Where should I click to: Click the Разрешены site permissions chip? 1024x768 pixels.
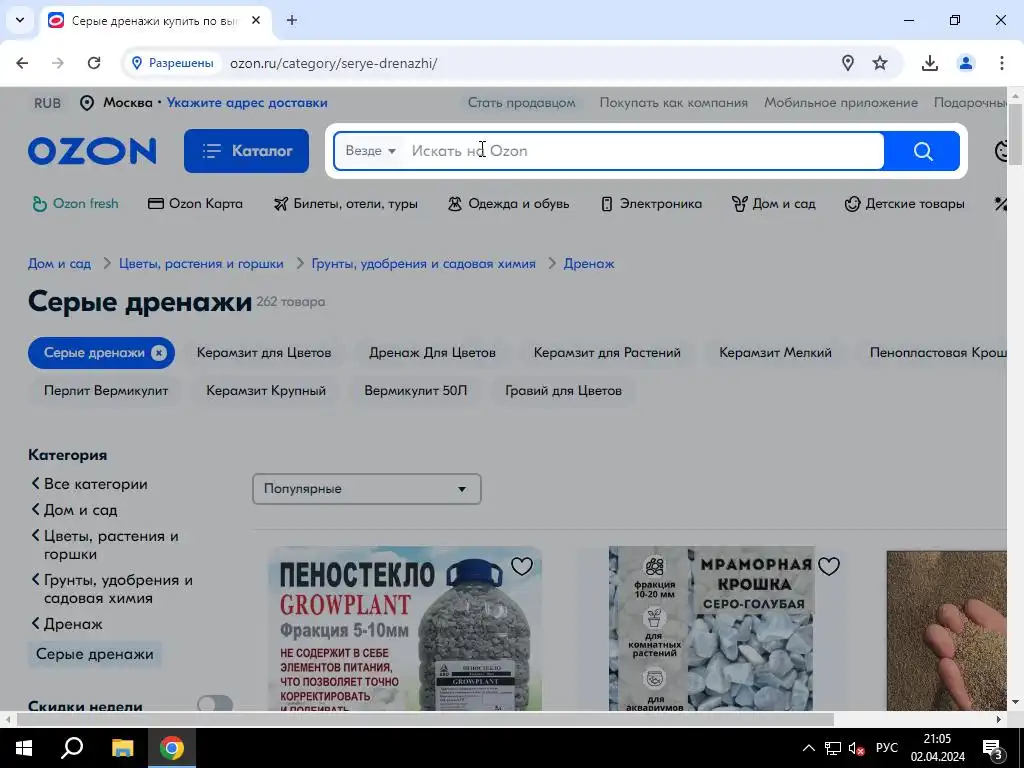(172, 63)
